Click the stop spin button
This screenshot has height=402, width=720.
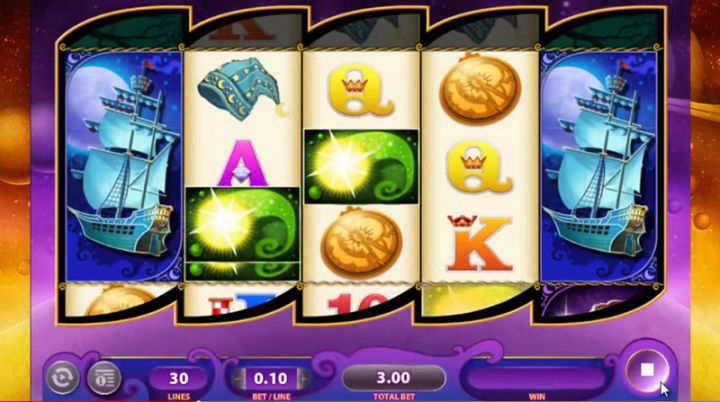tap(647, 369)
